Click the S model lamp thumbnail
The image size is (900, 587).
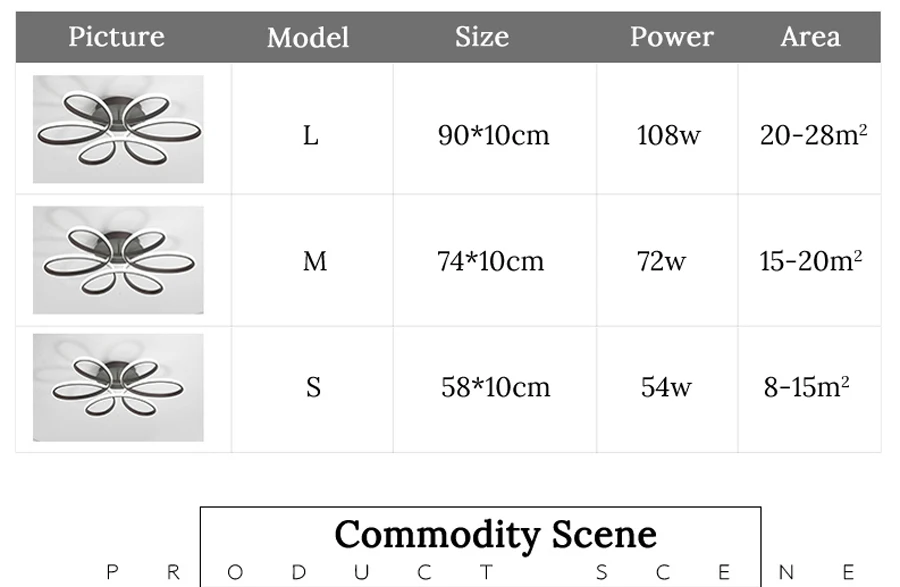(x=118, y=387)
